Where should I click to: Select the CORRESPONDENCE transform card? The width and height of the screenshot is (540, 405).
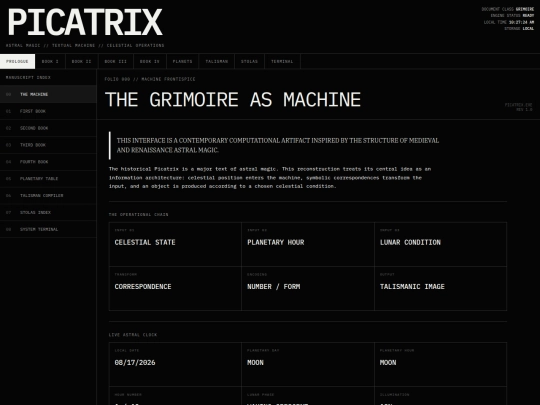click(x=175, y=289)
